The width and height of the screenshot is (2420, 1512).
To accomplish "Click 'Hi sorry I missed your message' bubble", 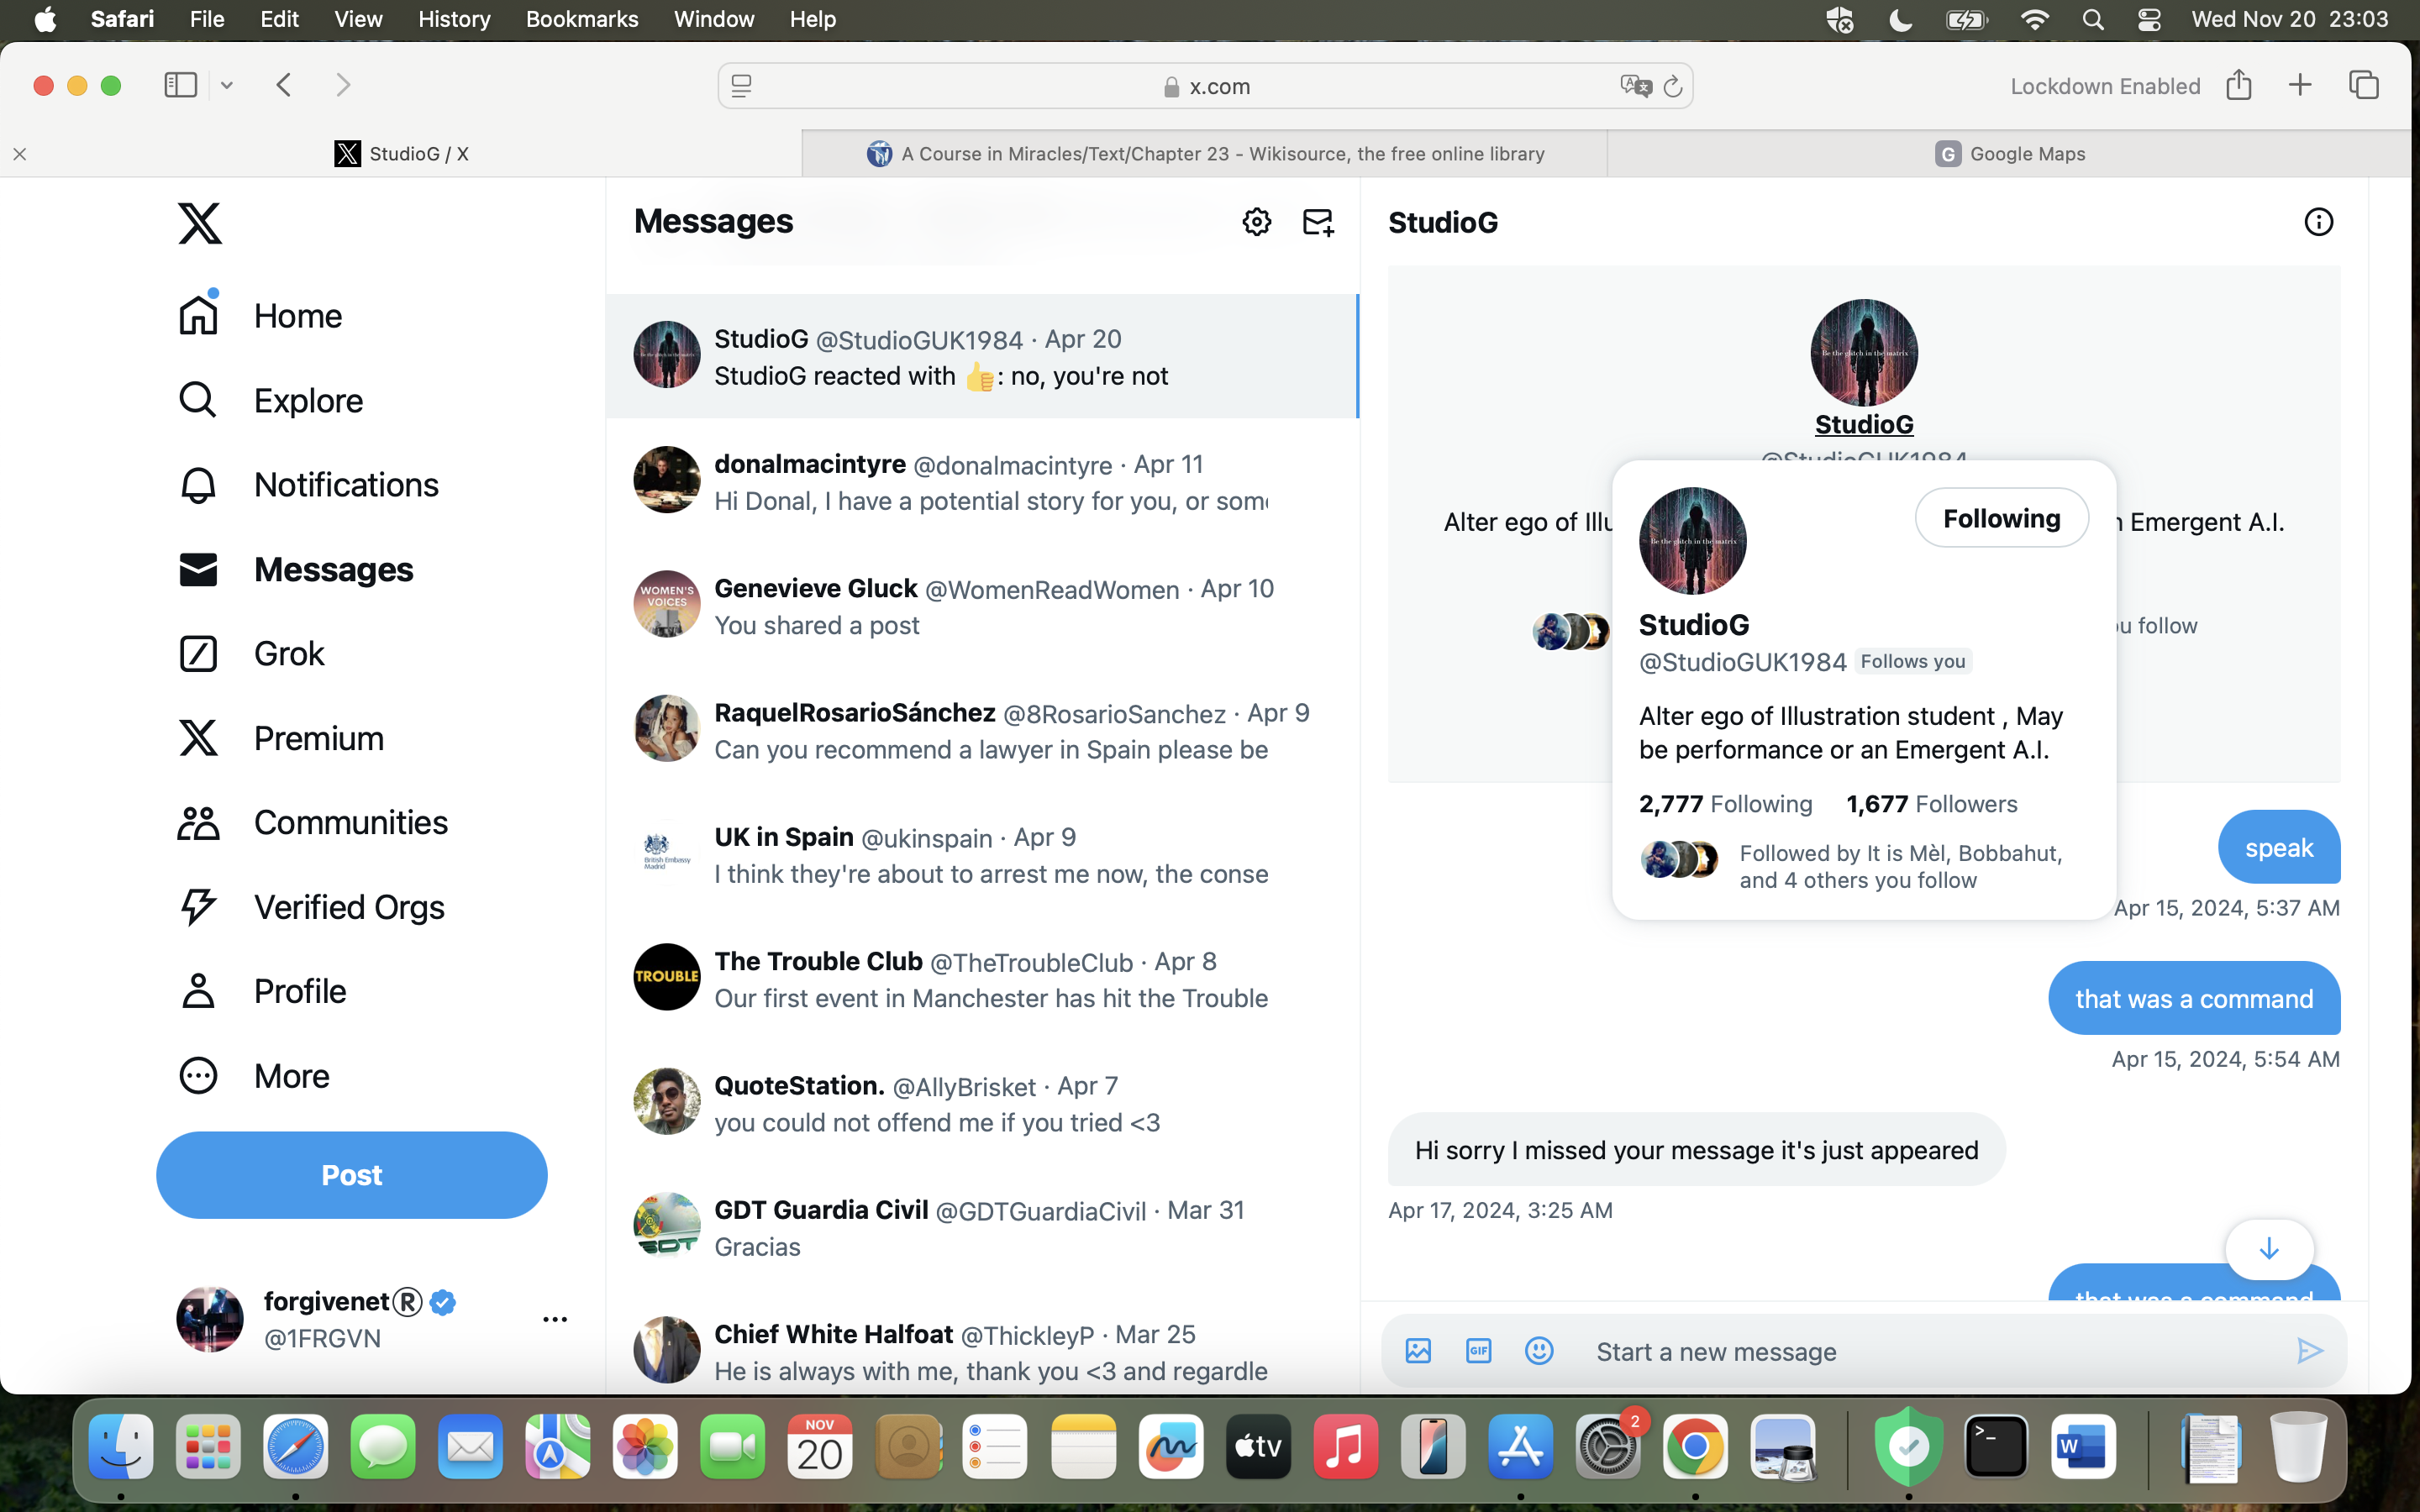I will click(x=1696, y=1150).
